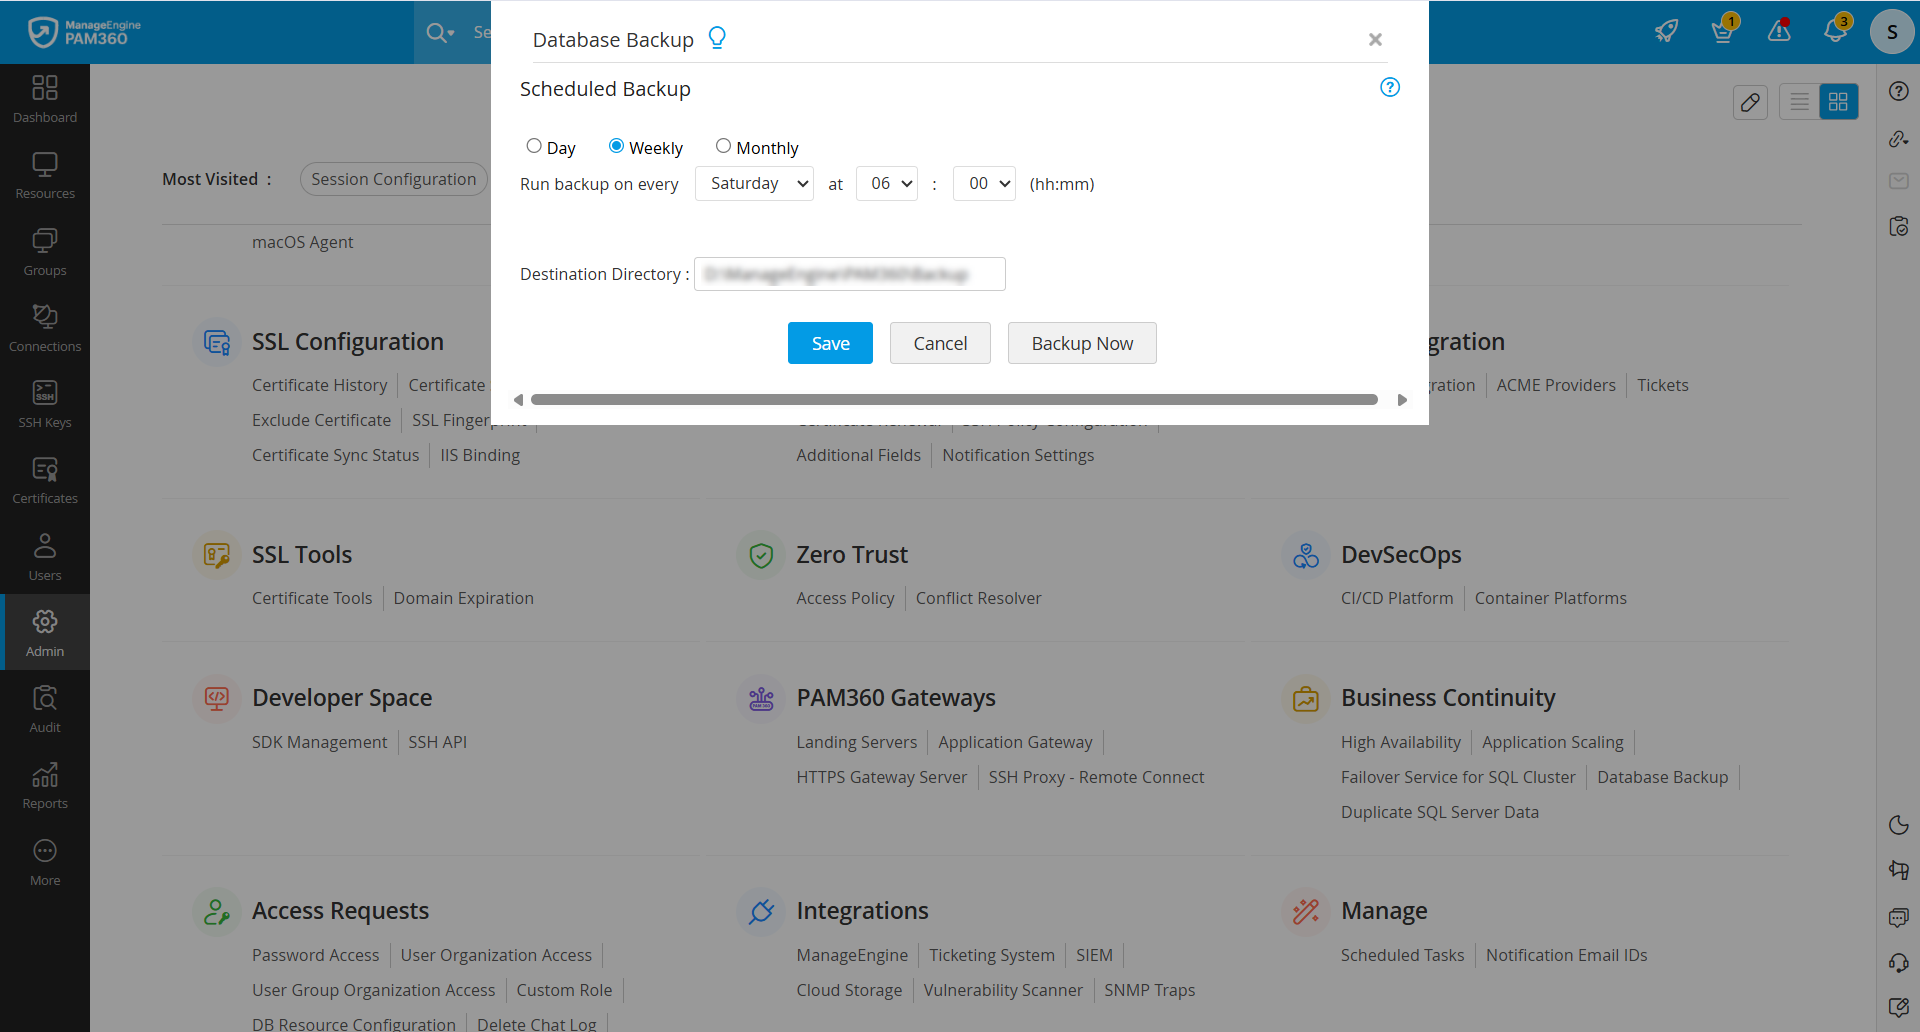Click the Developer Space section icon
Viewport: 1920px width, 1032px height.
click(x=217, y=698)
